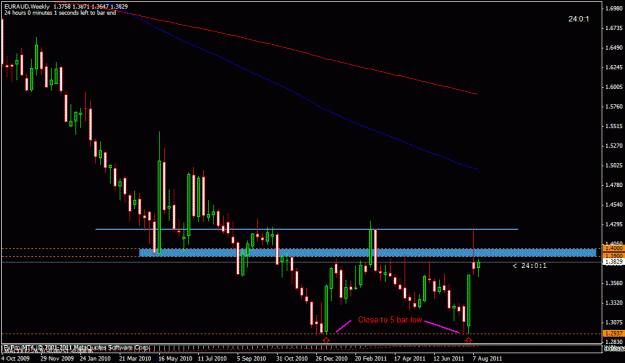Click the 16 May 2010 date label
625x363 pixels.
point(174,358)
